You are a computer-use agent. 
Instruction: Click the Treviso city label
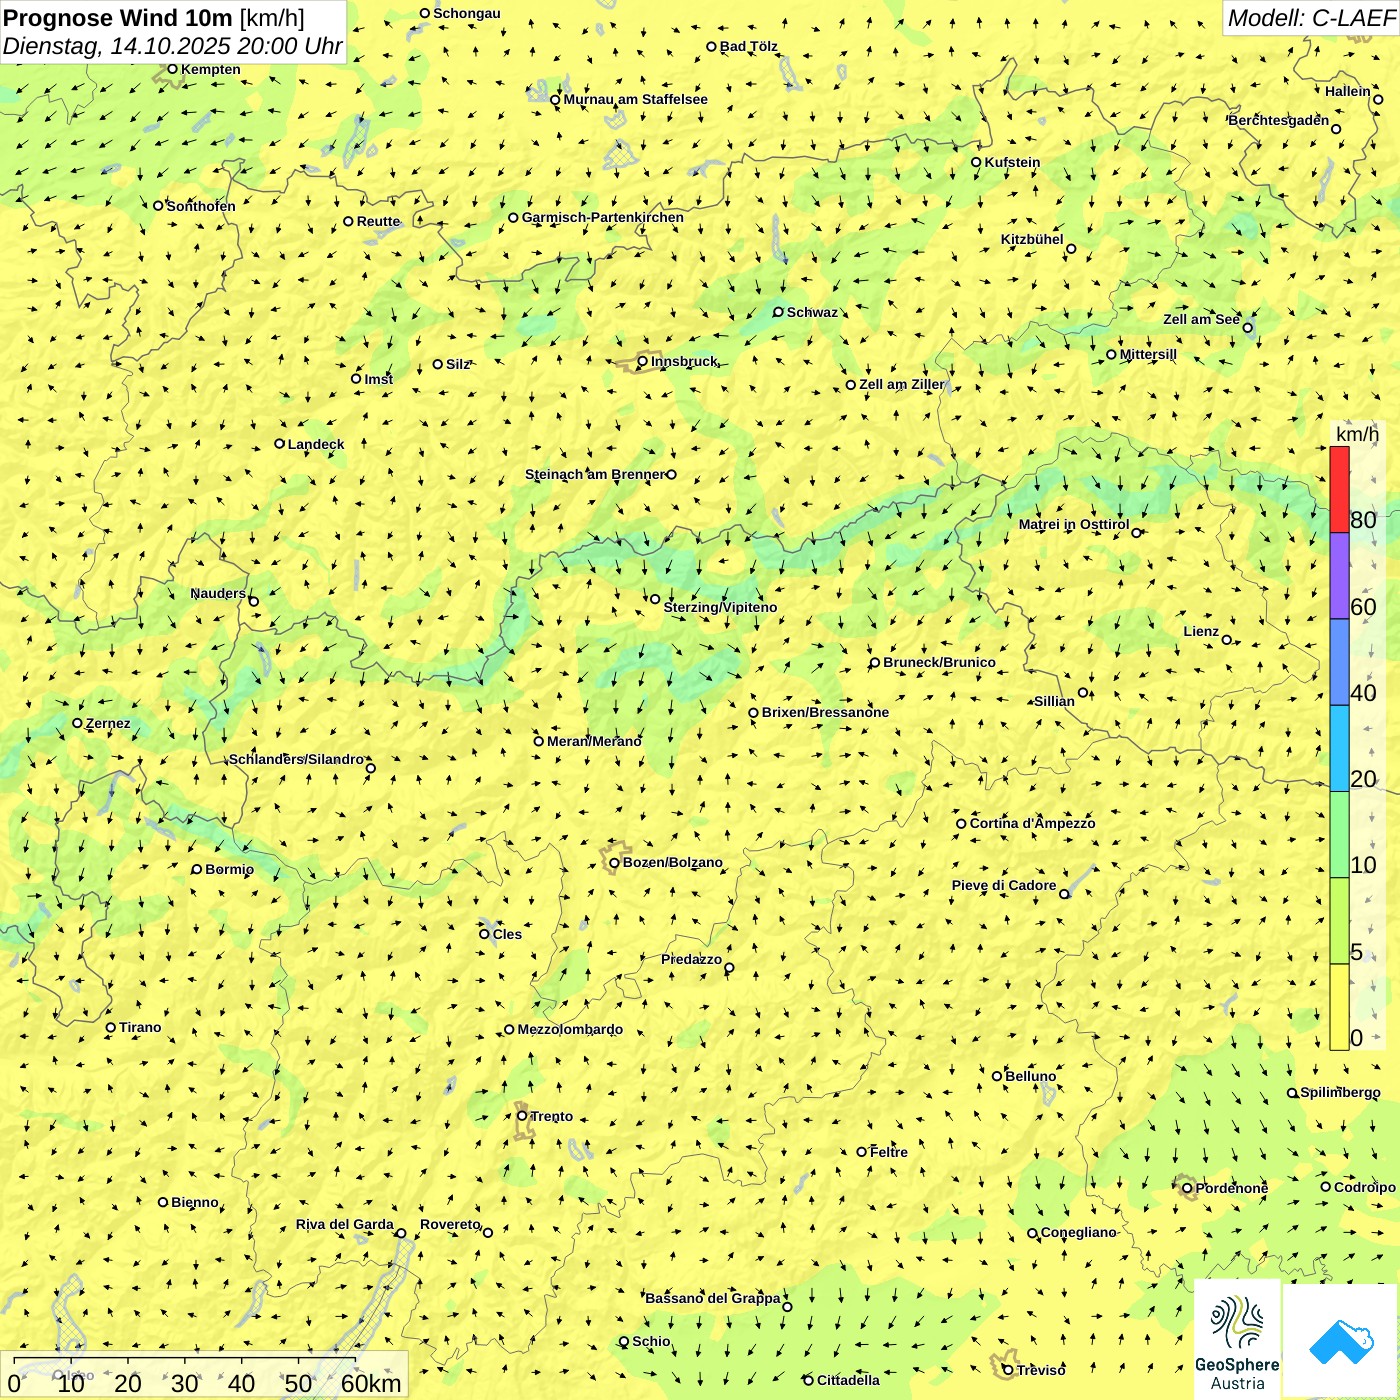pos(1041,1370)
